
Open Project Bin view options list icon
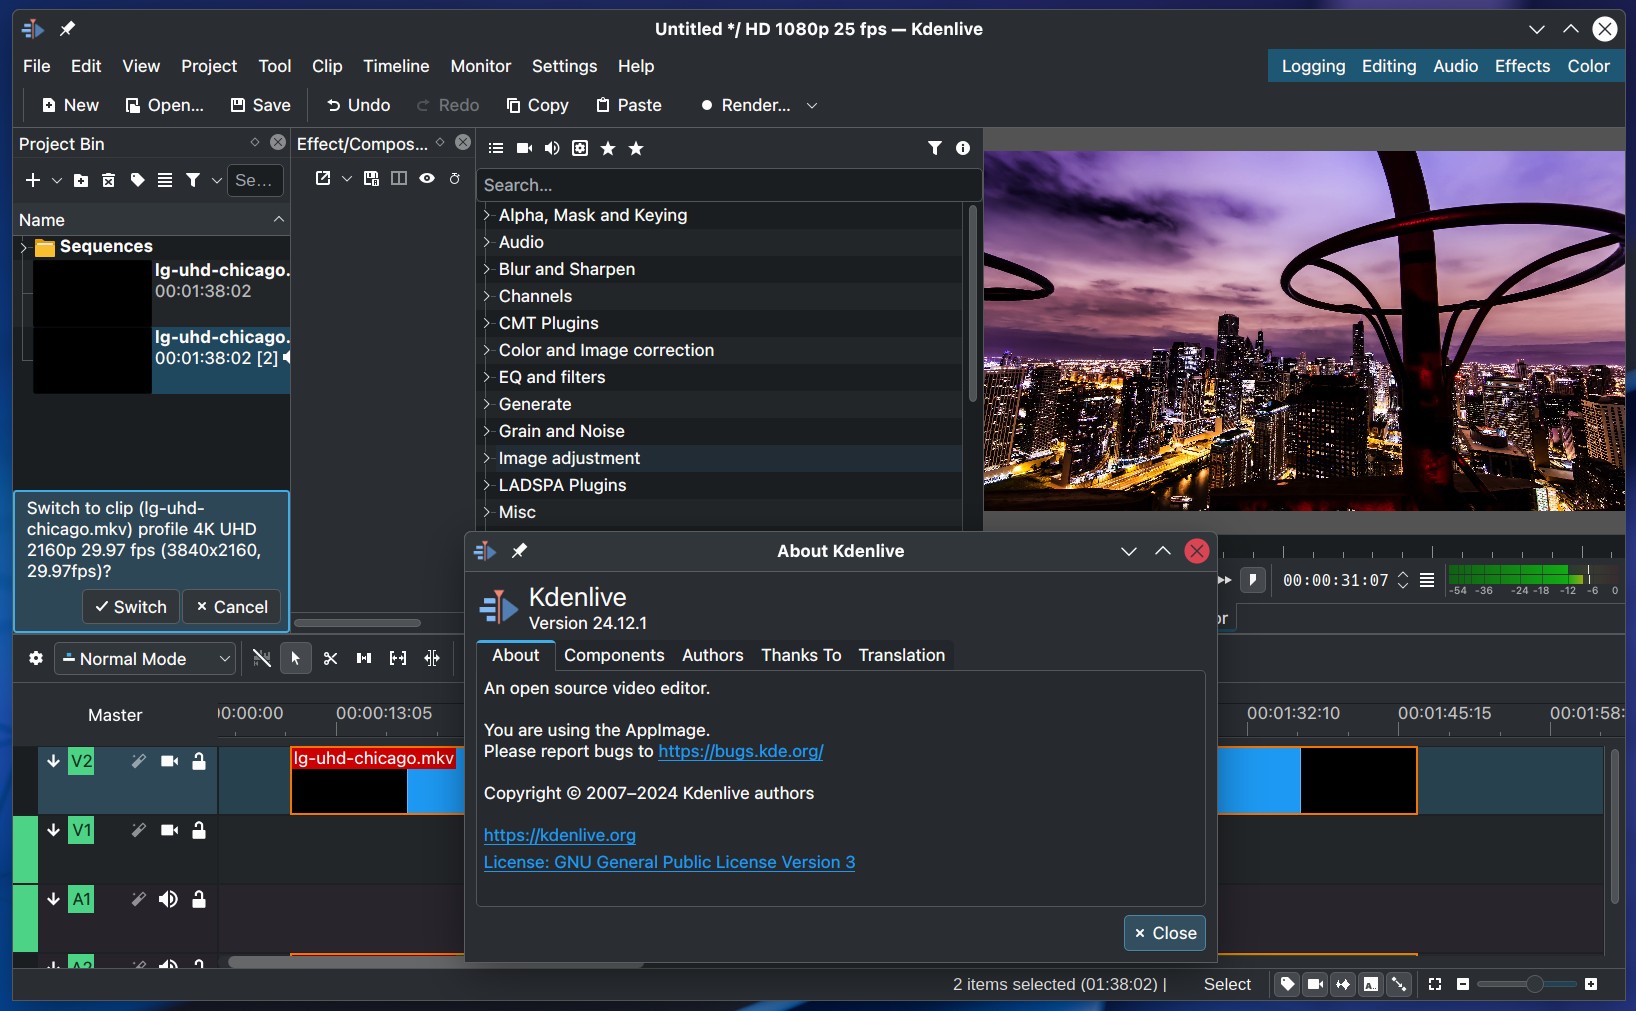pyautogui.click(x=165, y=180)
